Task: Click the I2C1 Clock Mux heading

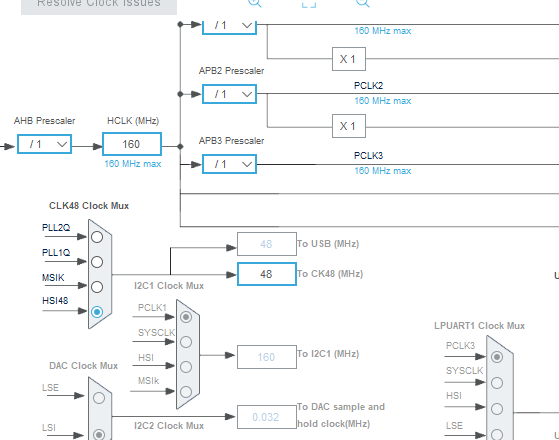Action: (169, 286)
